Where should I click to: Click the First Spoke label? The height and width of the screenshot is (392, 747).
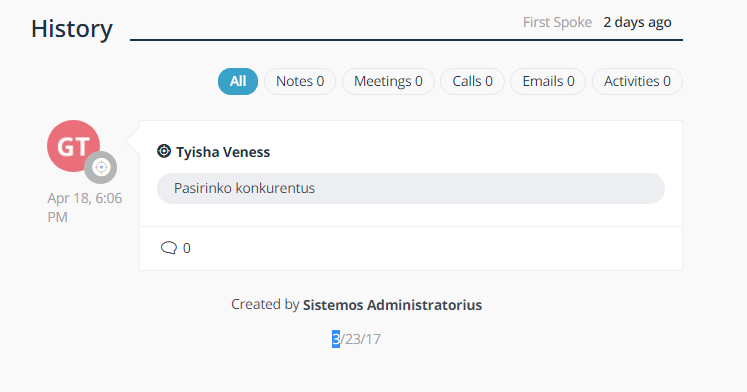pyautogui.click(x=557, y=22)
